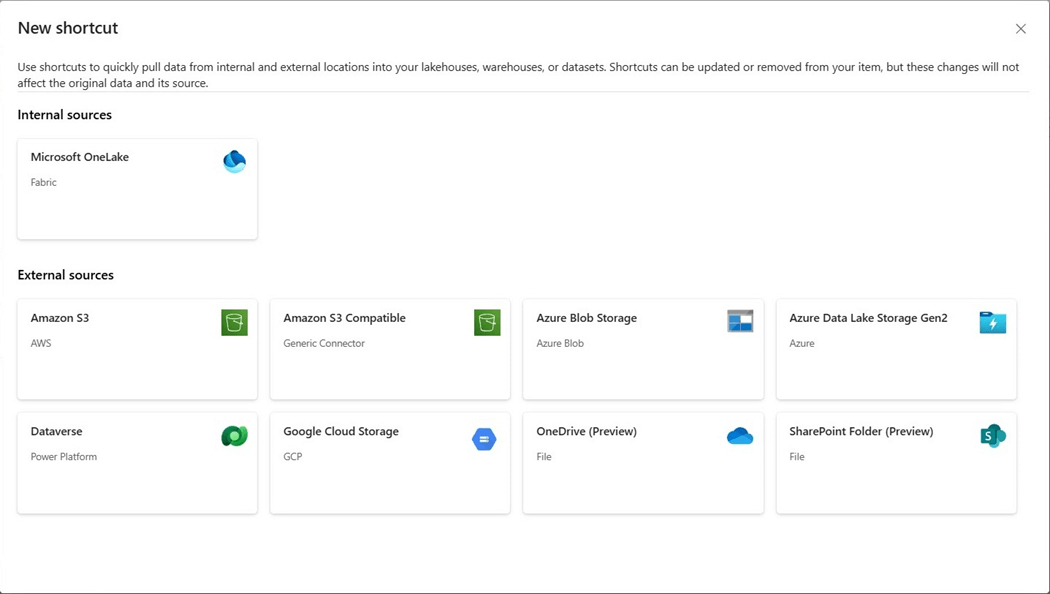Pick Amazon S3 Compatible Generic Connector label
The width and height of the screenshot is (1050, 594).
coord(324,343)
